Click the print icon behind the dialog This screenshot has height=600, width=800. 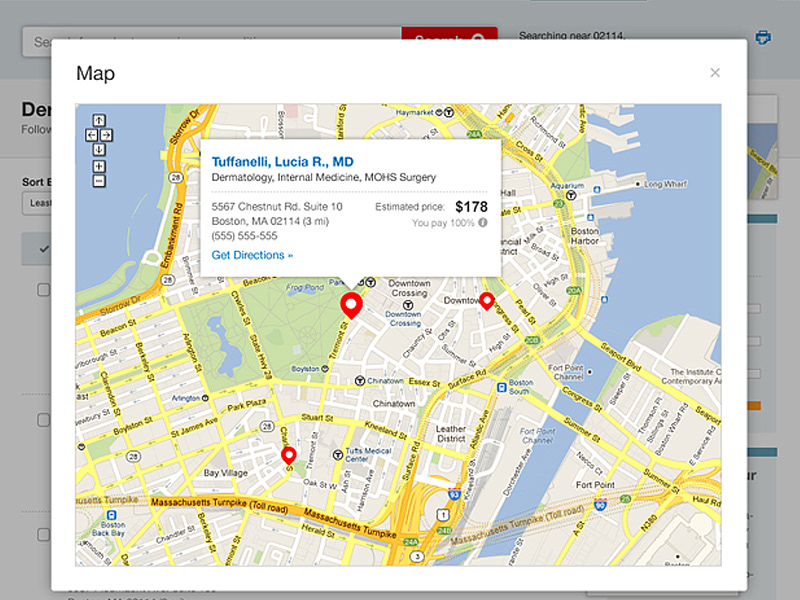pos(763,37)
